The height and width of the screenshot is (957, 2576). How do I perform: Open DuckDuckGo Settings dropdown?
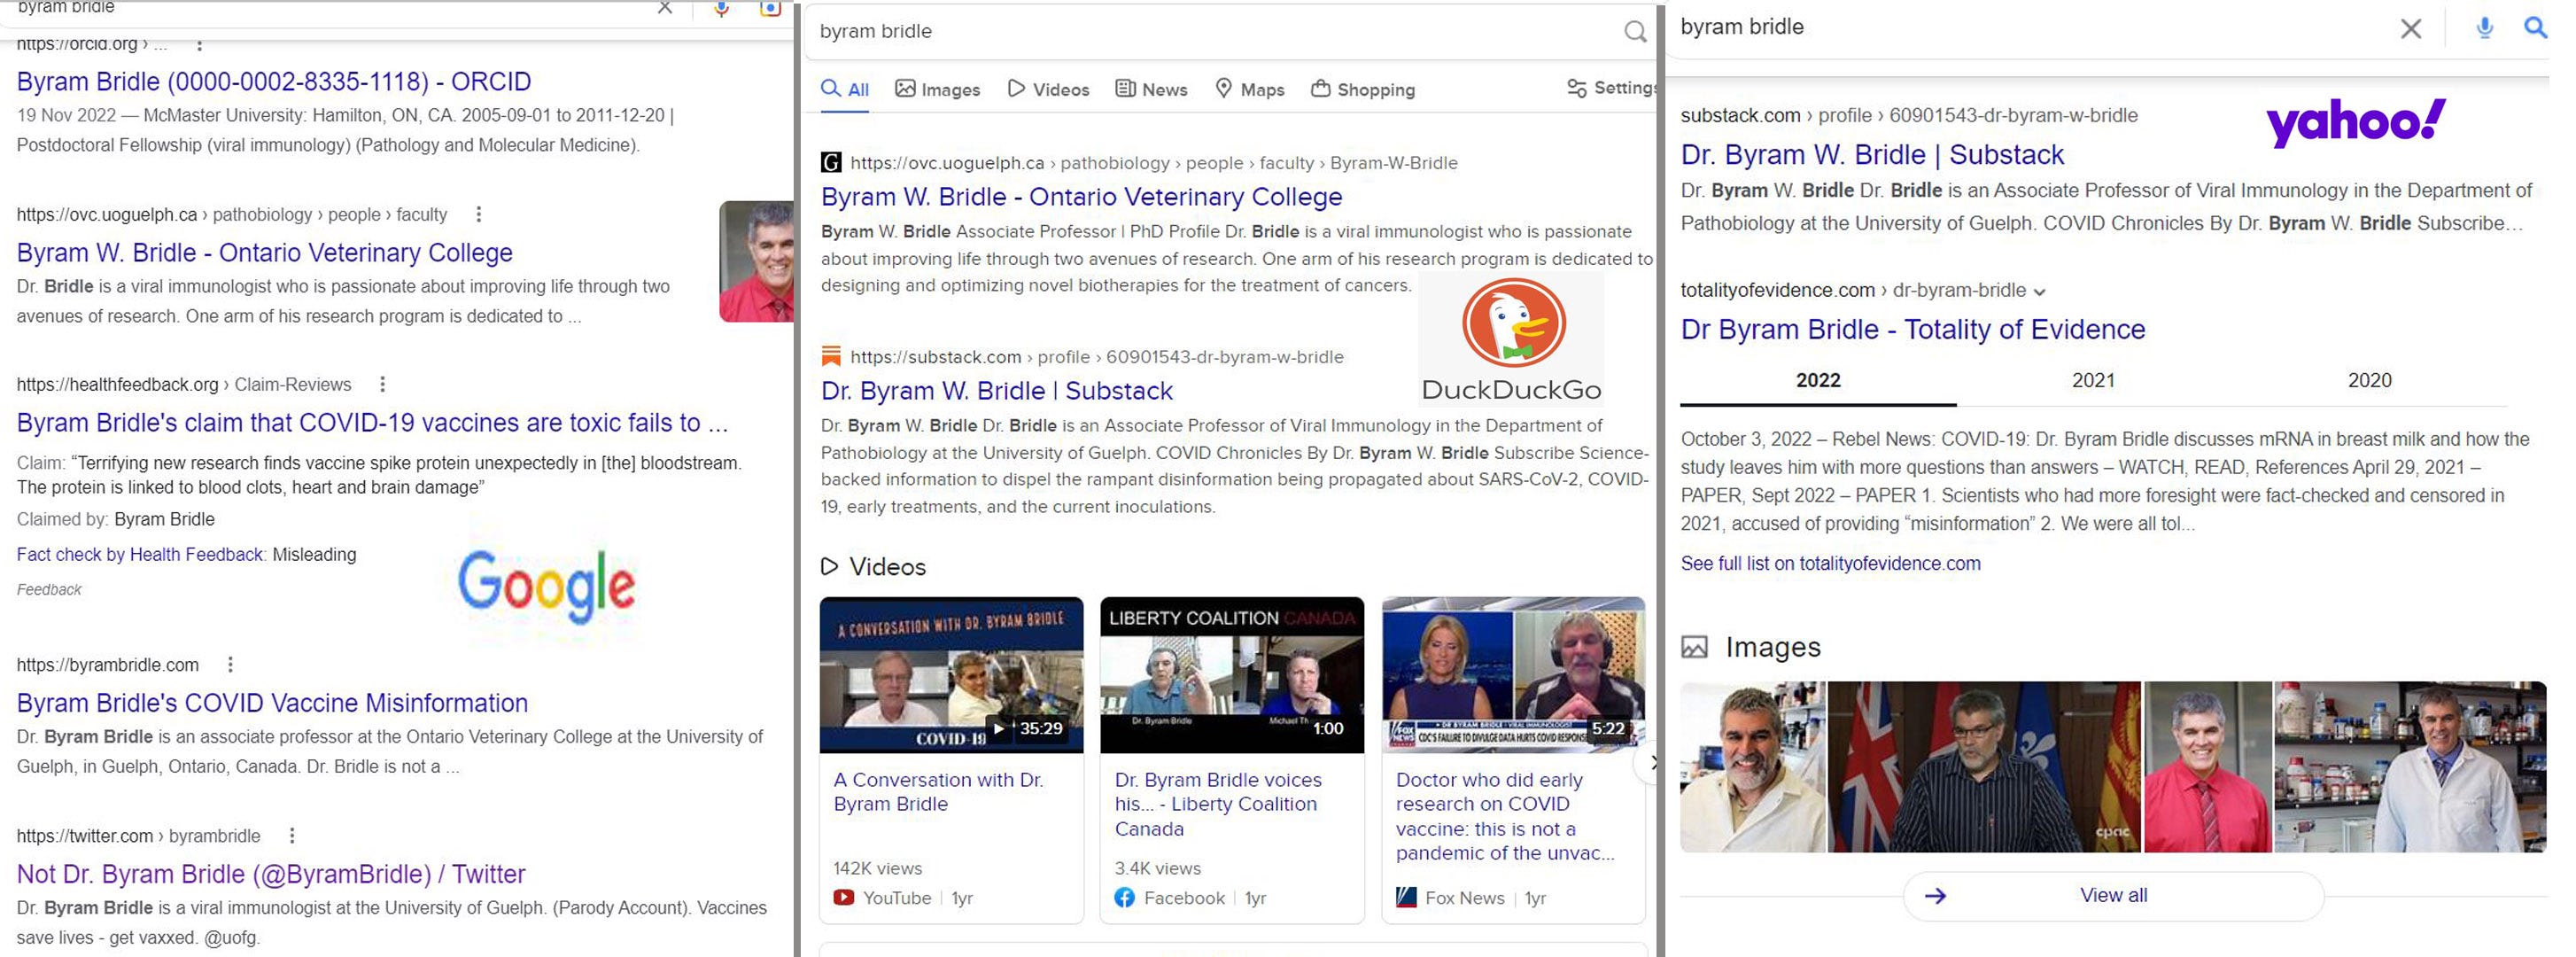(x=1611, y=88)
